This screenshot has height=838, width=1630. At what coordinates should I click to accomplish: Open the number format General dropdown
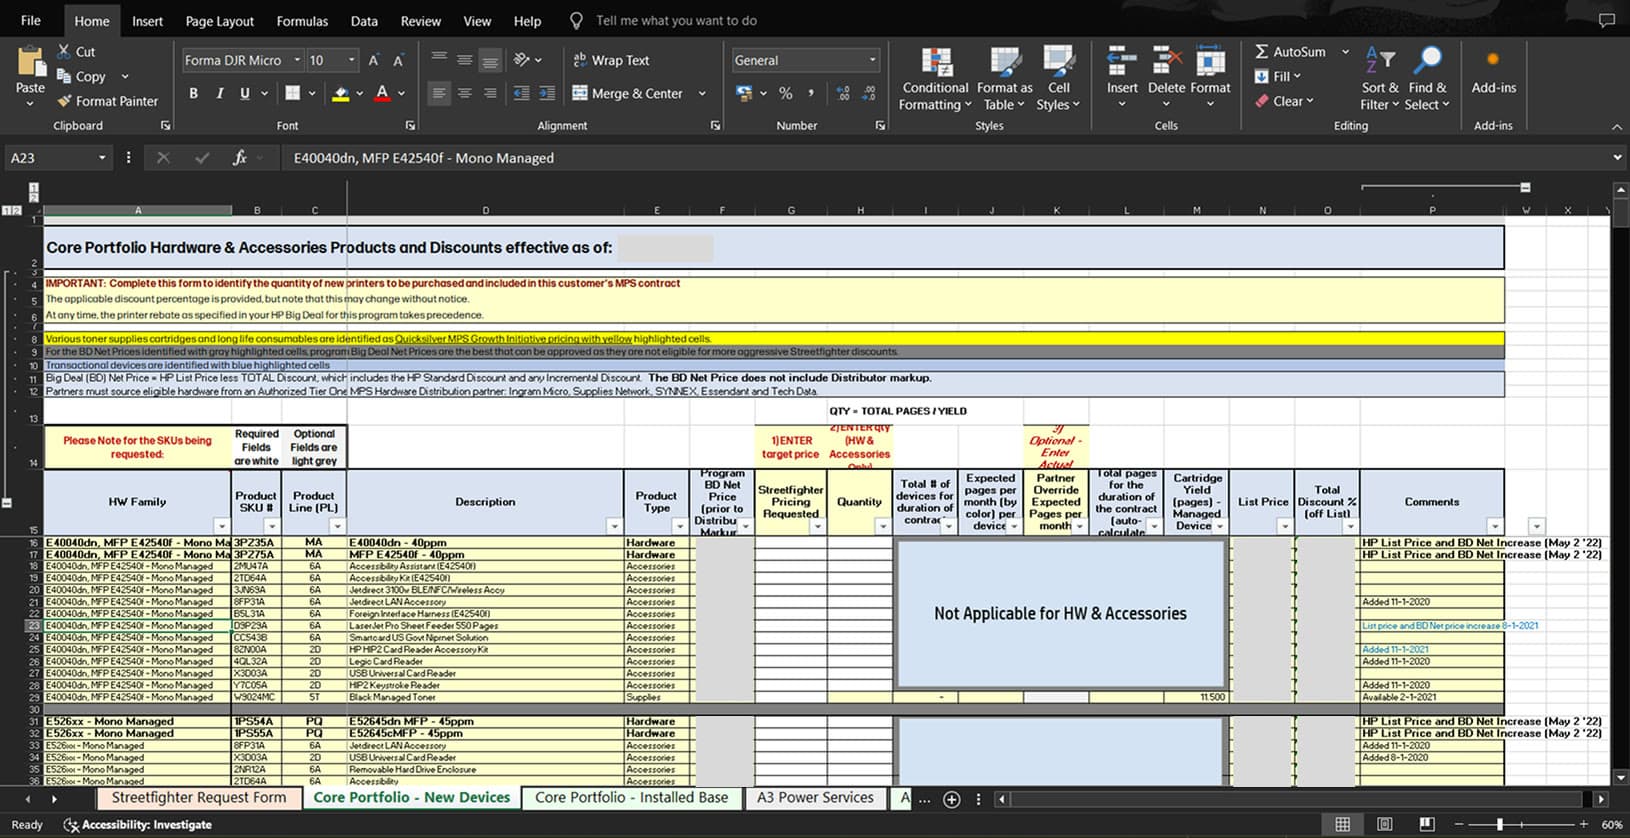(x=872, y=60)
